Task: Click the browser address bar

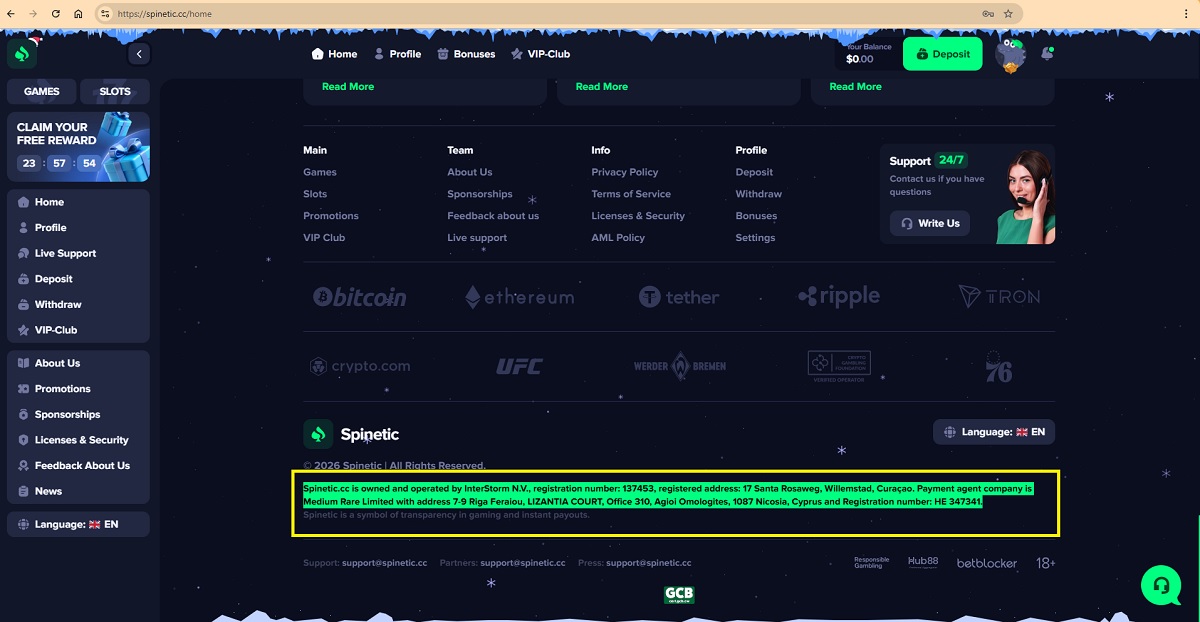Action: (x=540, y=14)
